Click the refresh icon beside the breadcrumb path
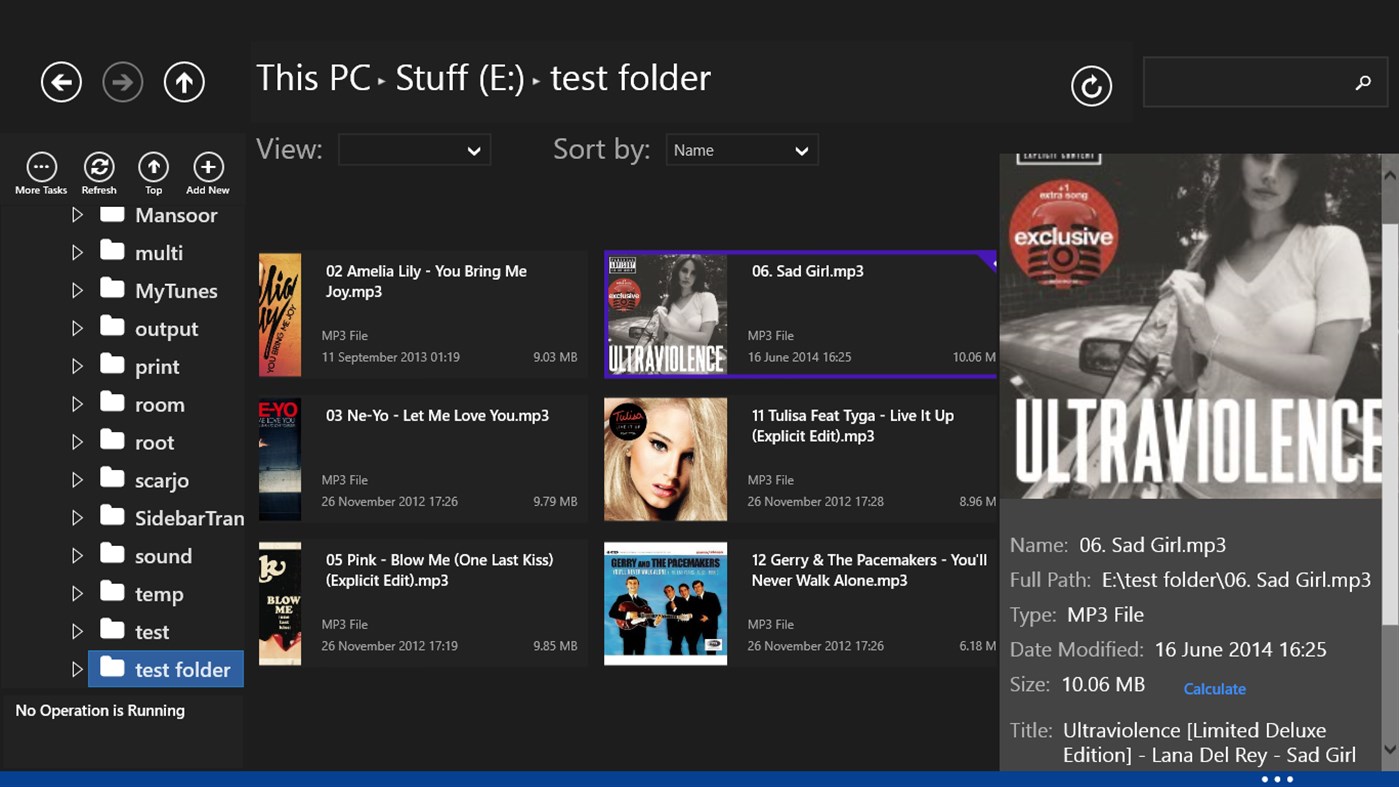Image resolution: width=1399 pixels, height=787 pixels. click(1091, 86)
